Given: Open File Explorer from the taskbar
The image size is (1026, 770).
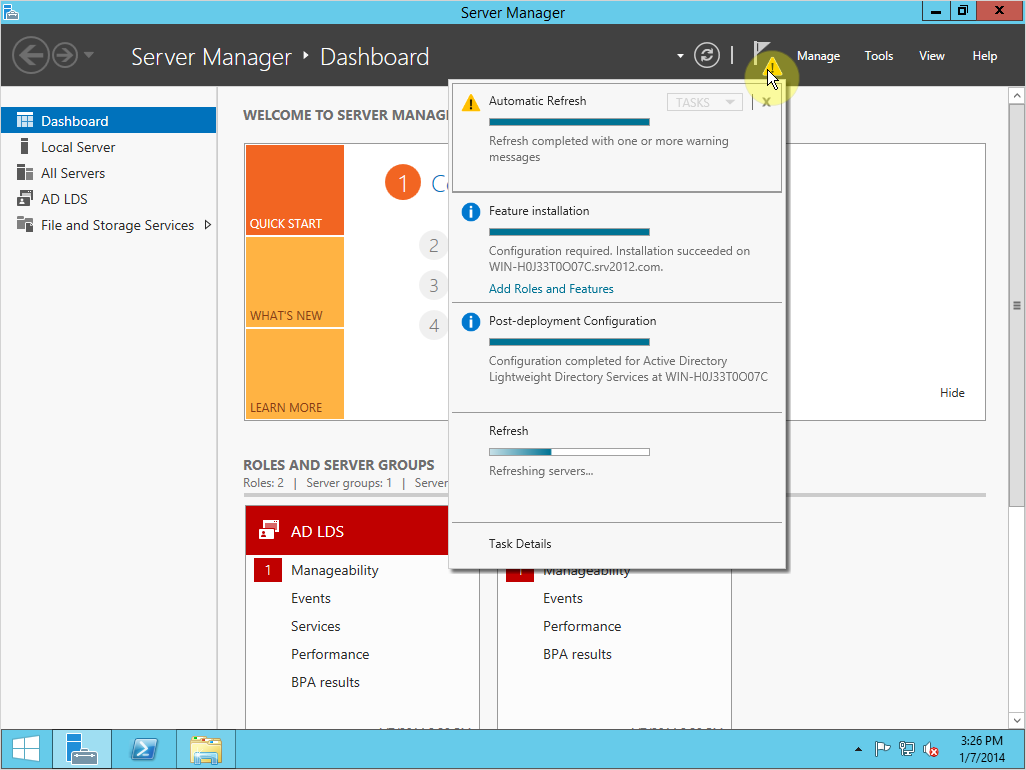Looking at the screenshot, I should point(205,749).
